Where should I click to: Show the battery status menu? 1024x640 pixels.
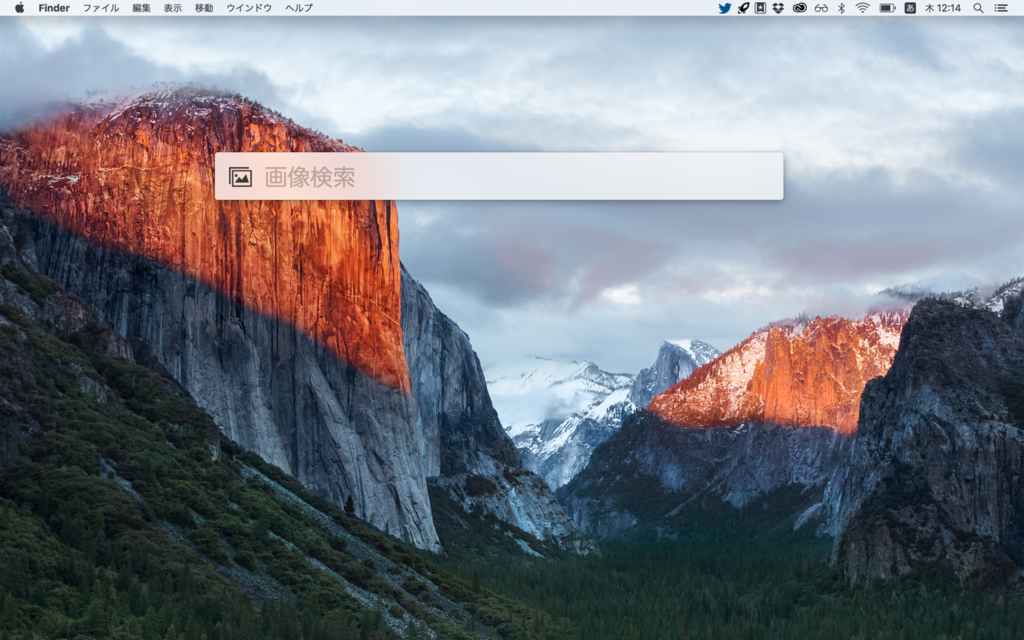(x=887, y=8)
